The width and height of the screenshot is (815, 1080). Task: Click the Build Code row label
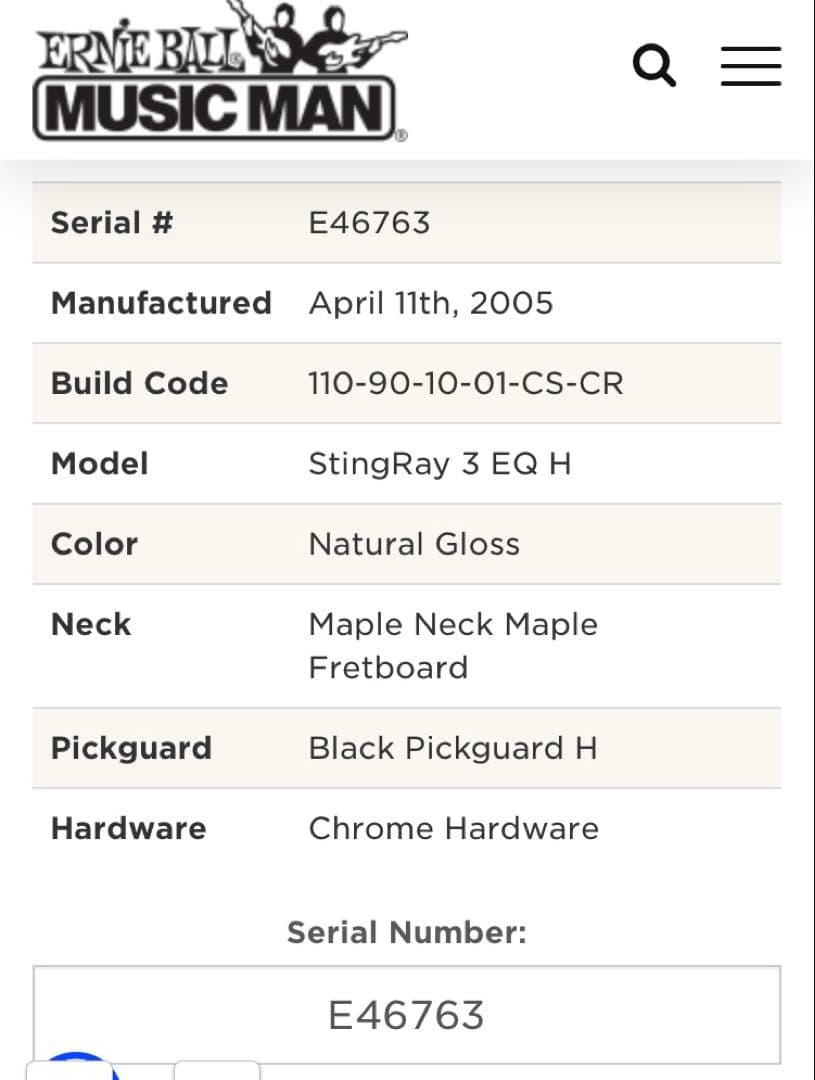(139, 383)
